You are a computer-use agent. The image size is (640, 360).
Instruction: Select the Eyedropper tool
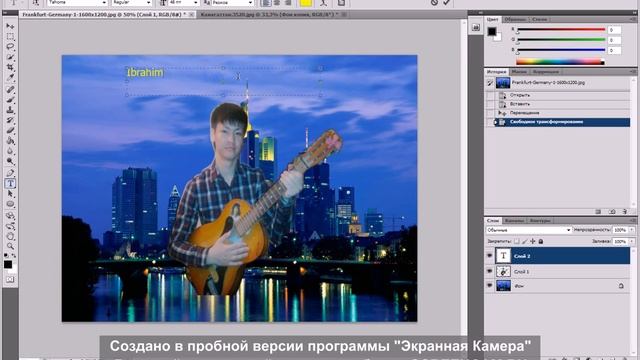coord(10,78)
